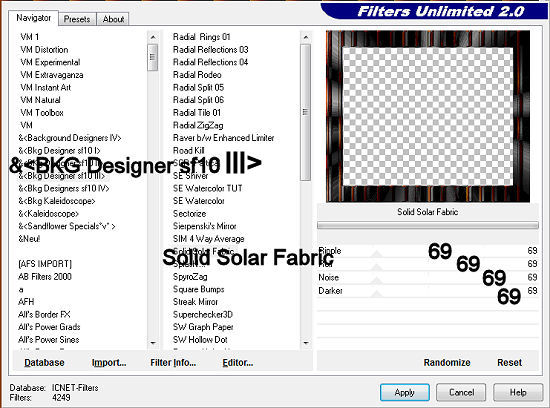550x408 pixels.
Task: Select Alf's Power Sines category
Action: pyautogui.click(x=49, y=340)
